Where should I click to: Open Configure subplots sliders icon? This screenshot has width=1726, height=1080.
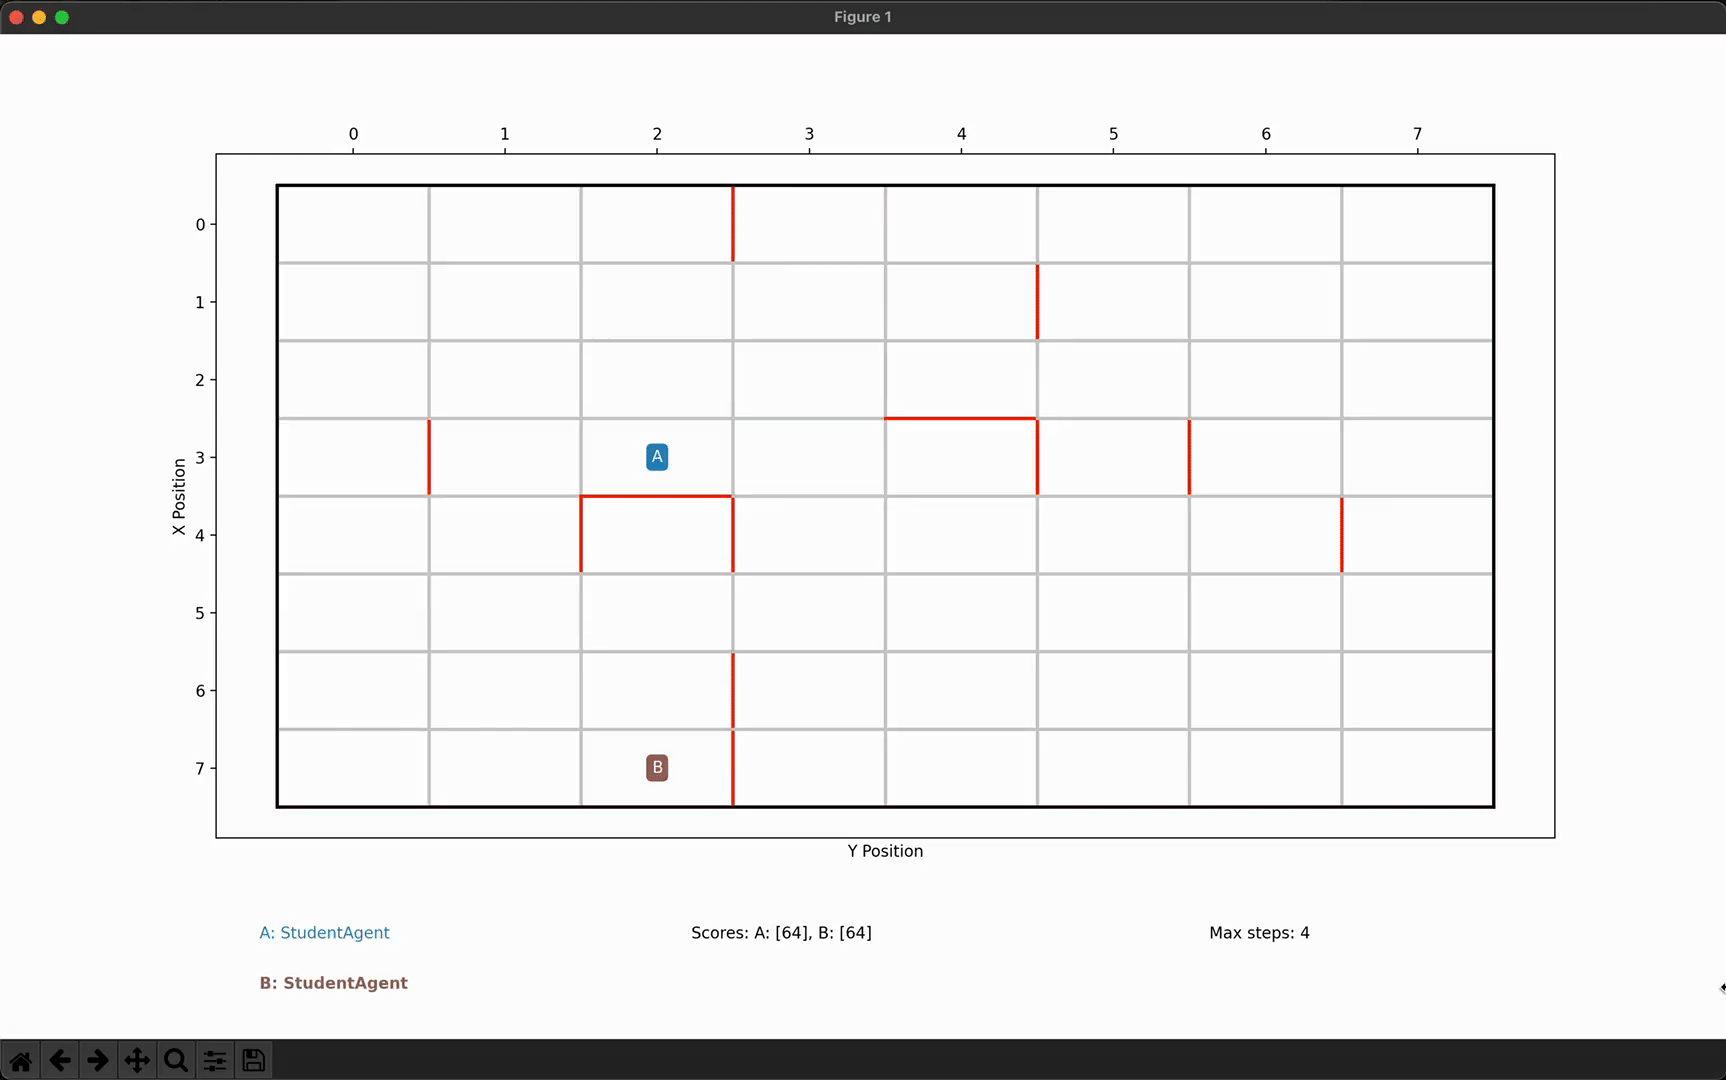(215, 1060)
